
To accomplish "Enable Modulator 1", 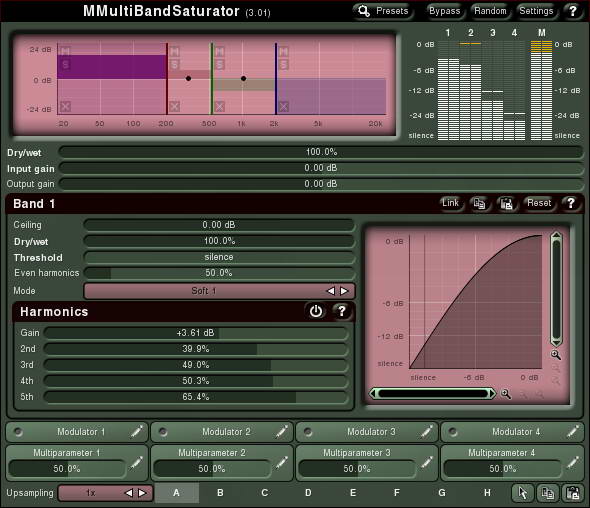I will coord(18,432).
